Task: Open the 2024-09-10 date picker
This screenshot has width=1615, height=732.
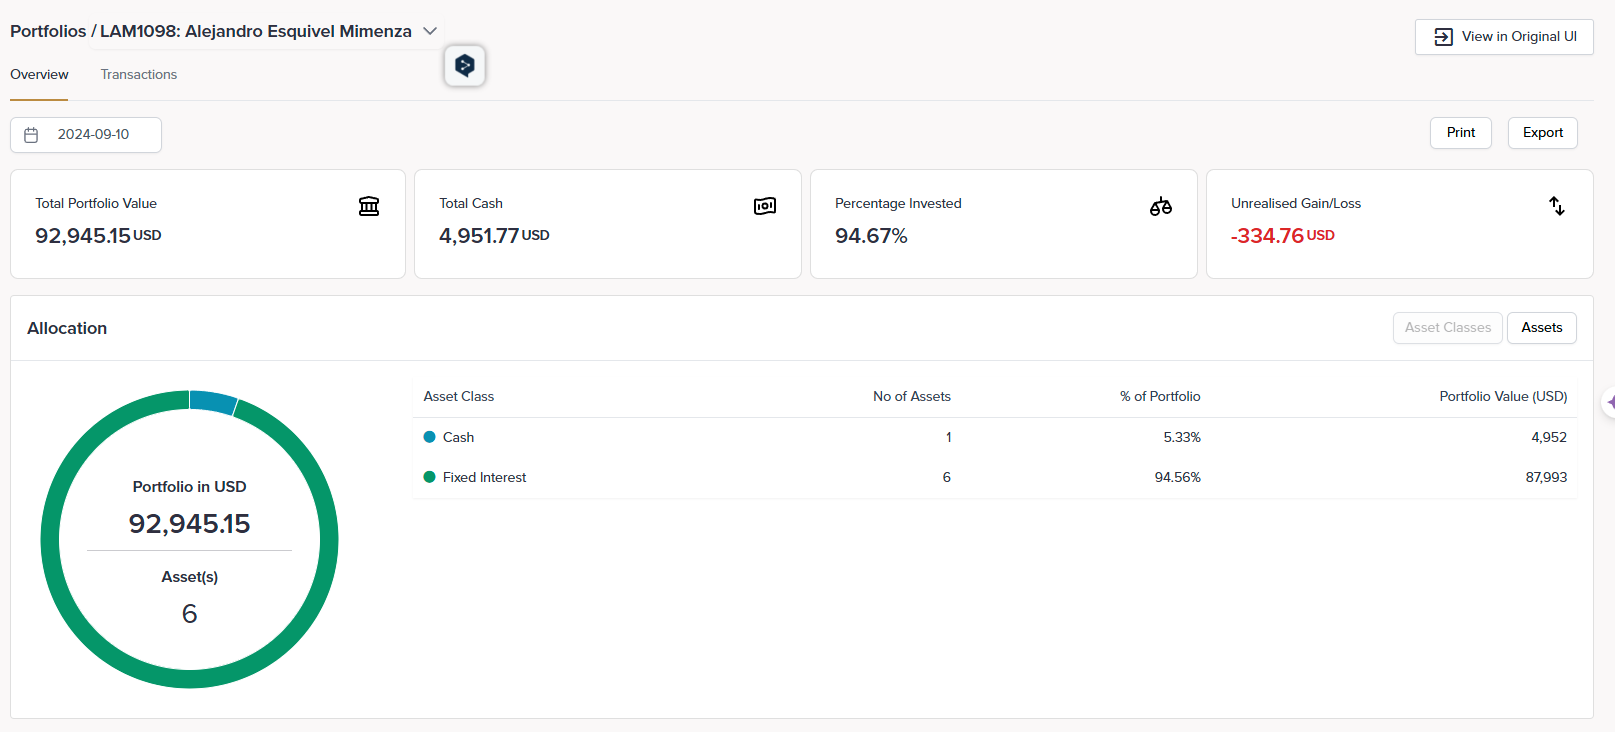Action: tap(93, 135)
